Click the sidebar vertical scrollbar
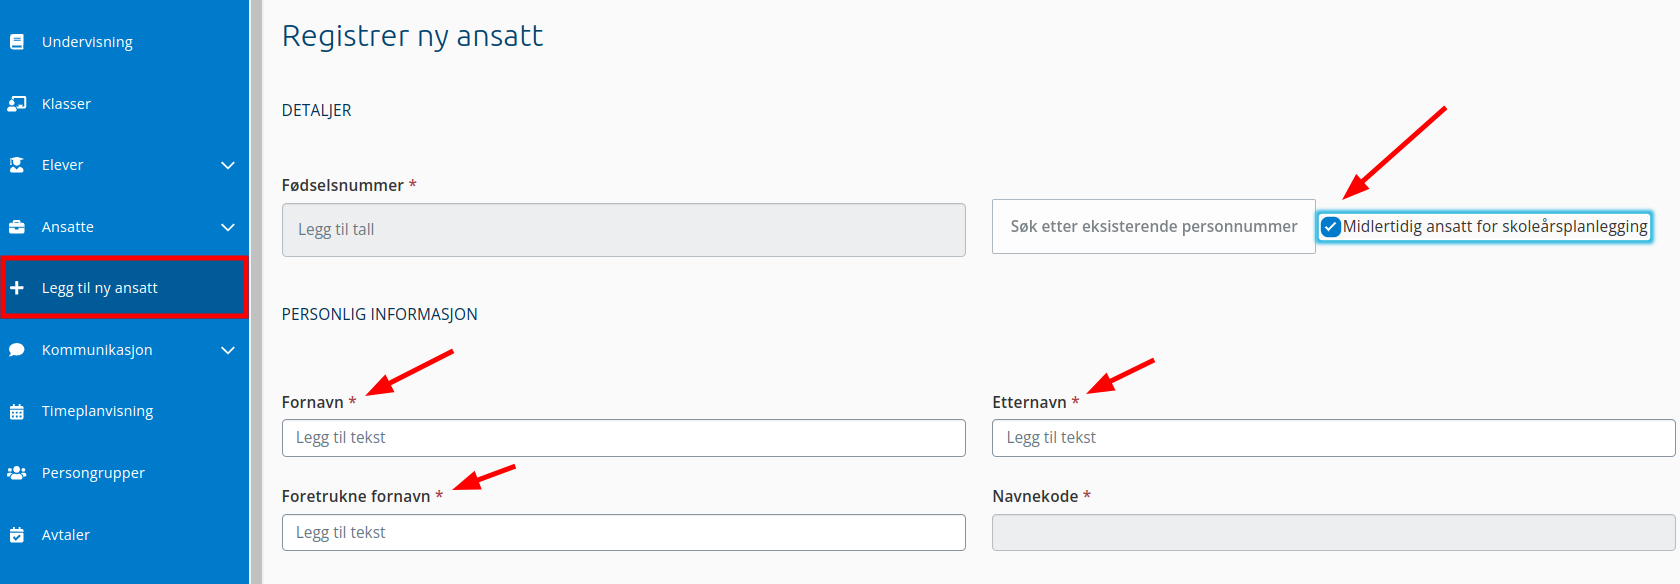The height and width of the screenshot is (584, 1680). coord(255,292)
